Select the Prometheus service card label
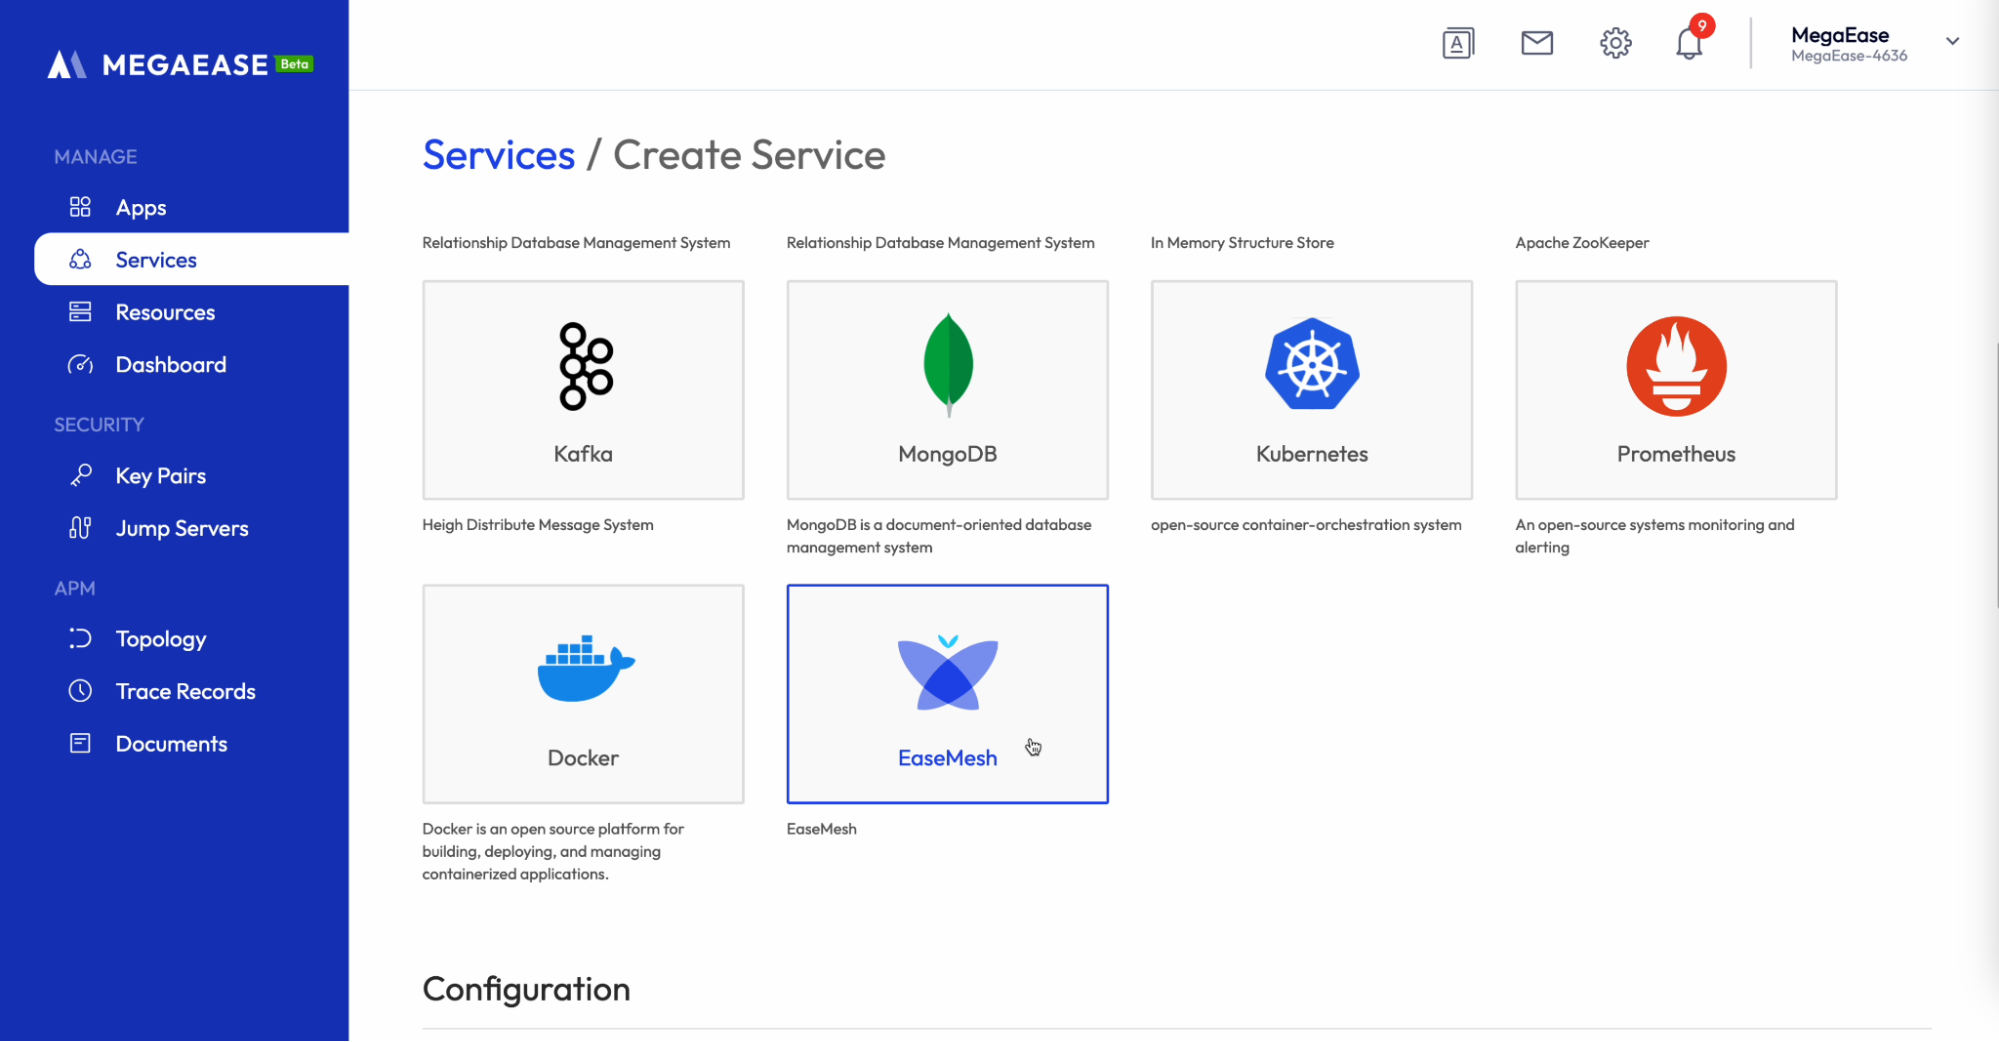 [1676, 454]
